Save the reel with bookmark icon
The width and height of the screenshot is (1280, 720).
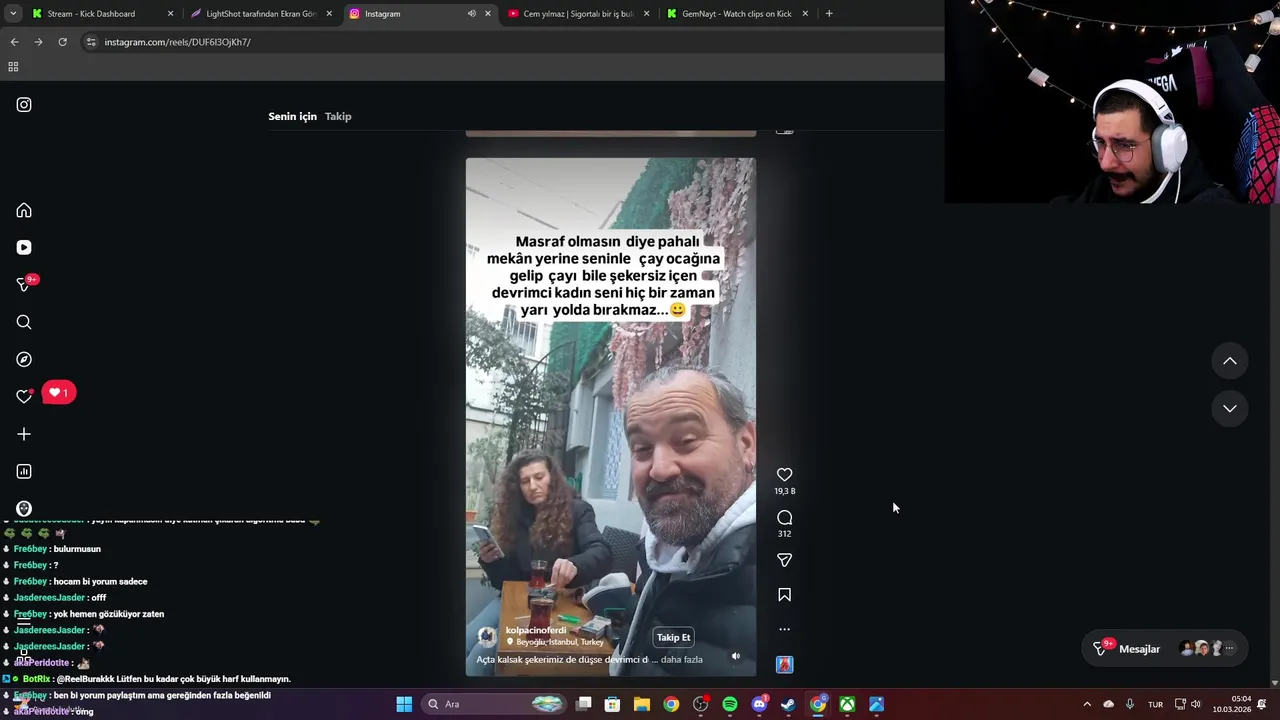pyautogui.click(x=785, y=595)
